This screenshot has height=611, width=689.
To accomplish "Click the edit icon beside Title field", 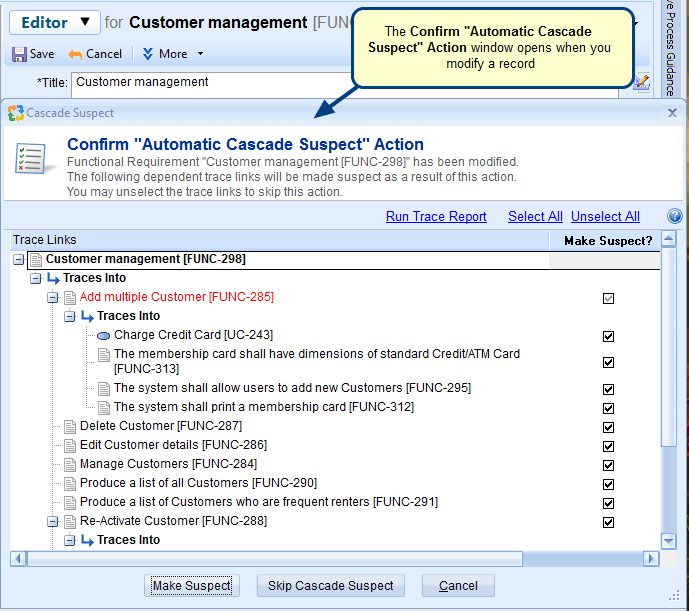I will [642, 83].
